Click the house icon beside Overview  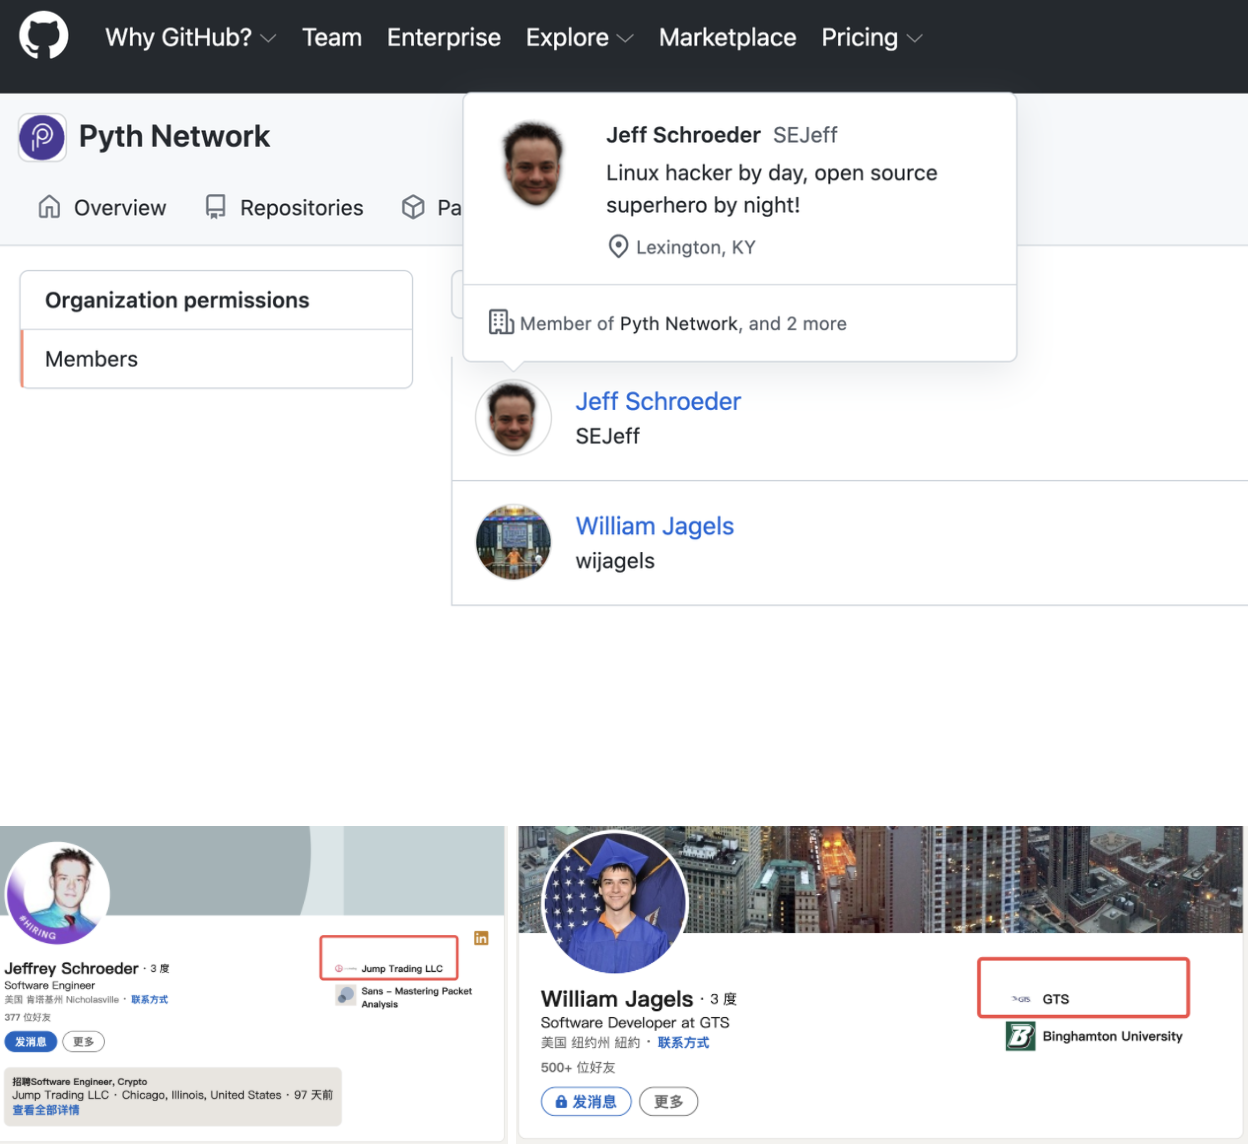click(49, 207)
